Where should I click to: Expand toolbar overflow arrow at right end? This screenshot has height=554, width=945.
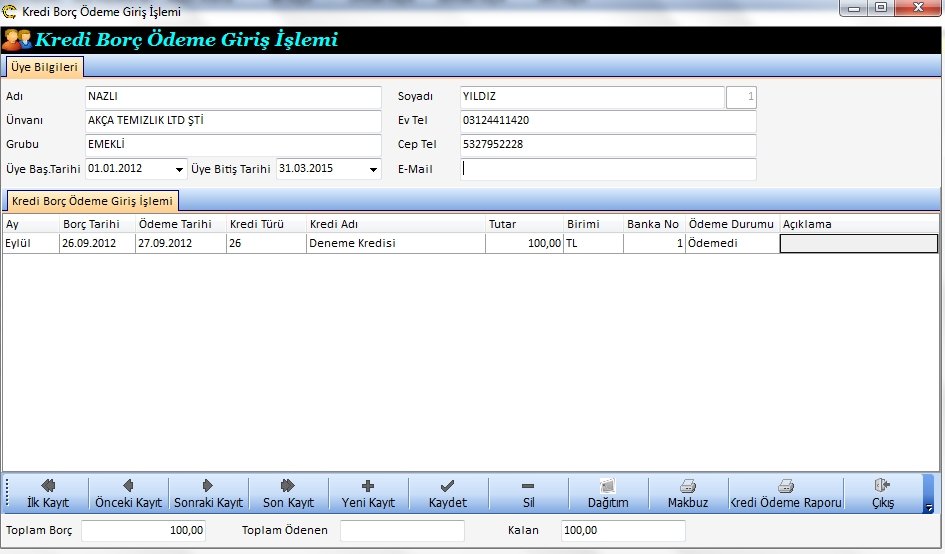[929, 508]
